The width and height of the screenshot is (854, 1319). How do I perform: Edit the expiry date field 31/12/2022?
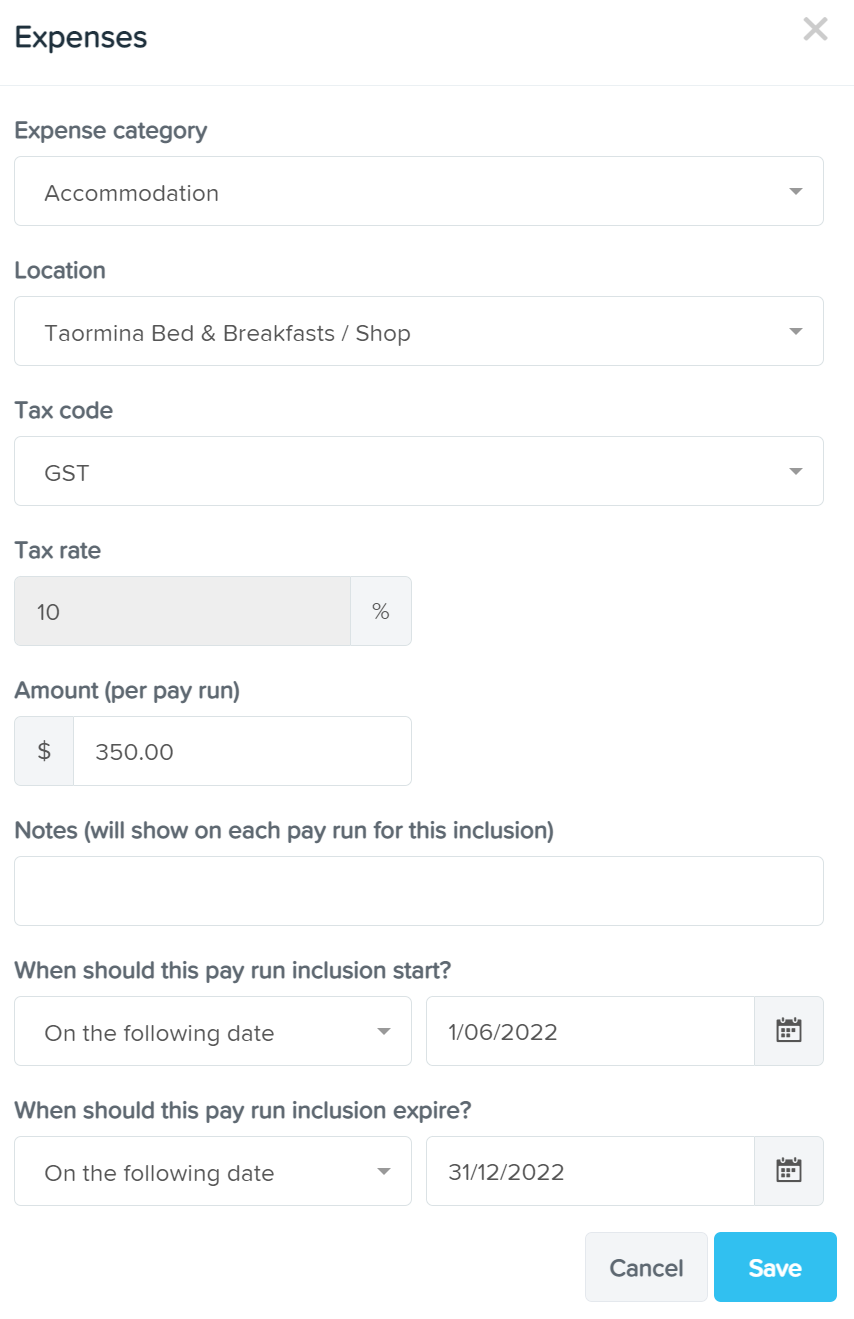tap(590, 1171)
